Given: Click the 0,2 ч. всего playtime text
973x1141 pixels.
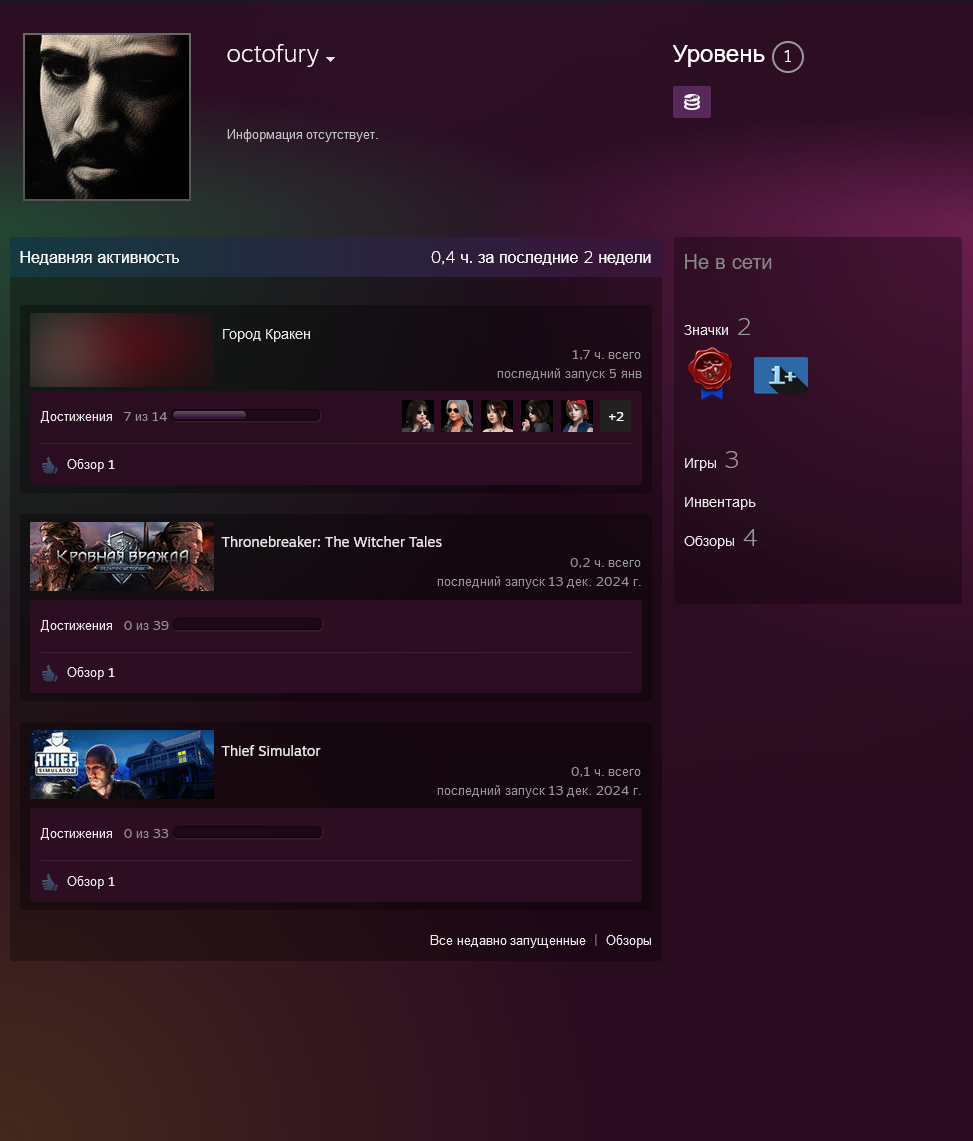Looking at the screenshot, I should (x=605, y=562).
